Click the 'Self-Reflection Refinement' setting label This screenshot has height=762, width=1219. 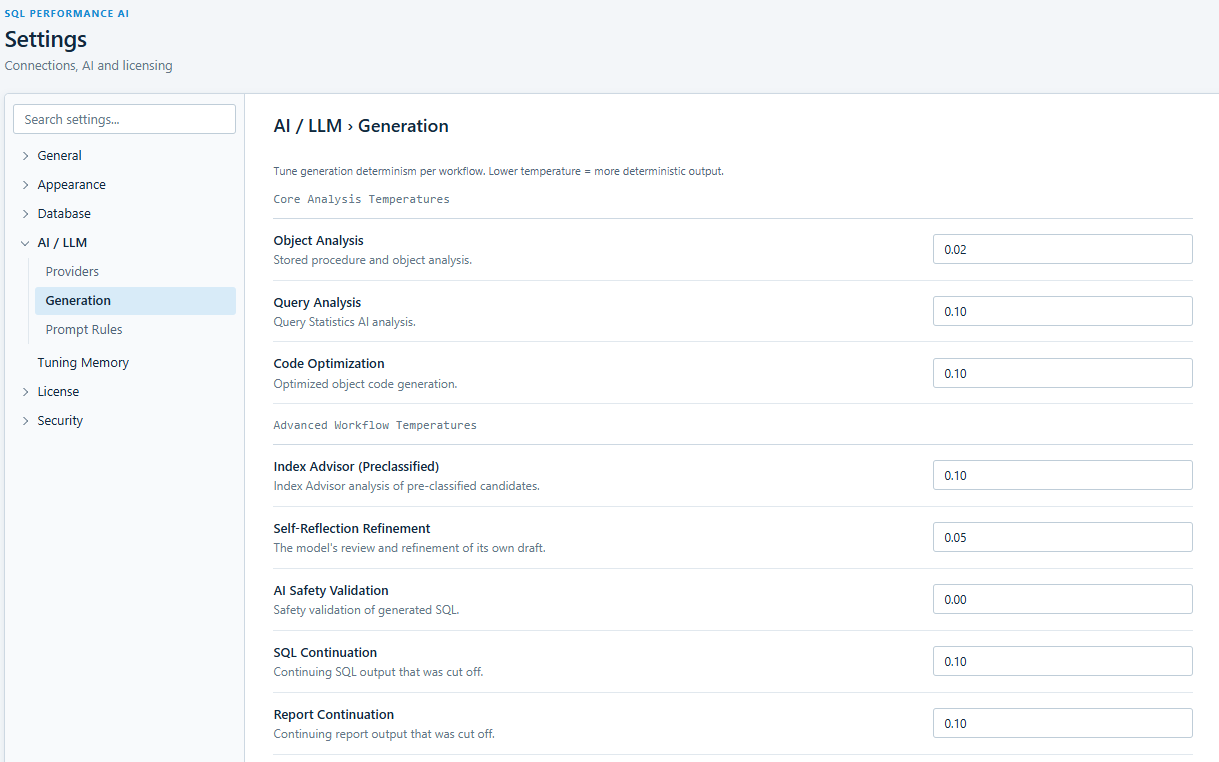[352, 529]
